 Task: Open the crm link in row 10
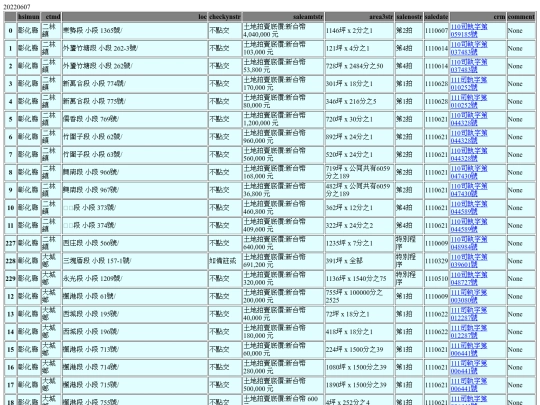469,208
